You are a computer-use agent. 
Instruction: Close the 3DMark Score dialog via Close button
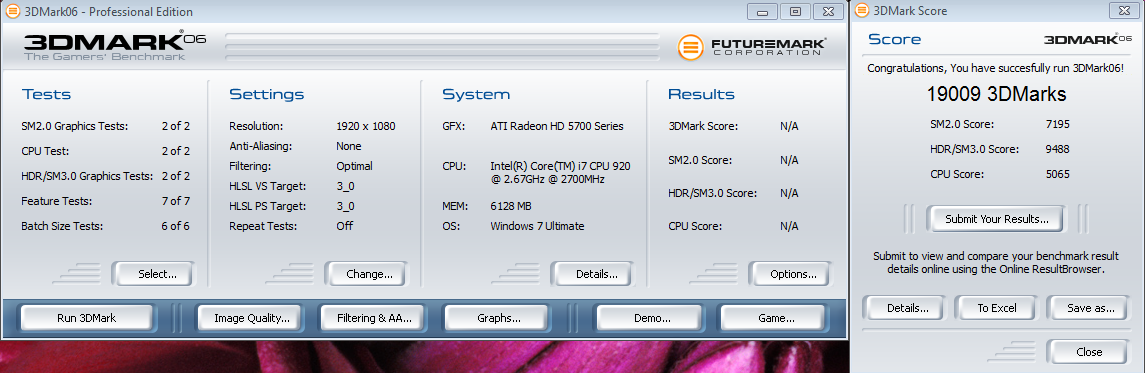coord(1089,352)
